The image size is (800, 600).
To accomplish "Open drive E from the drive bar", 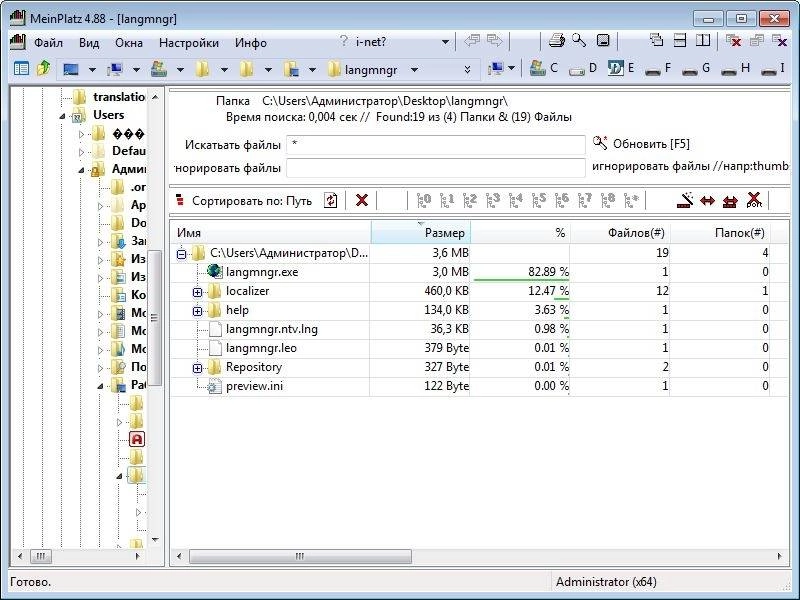I will coord(621,68).
